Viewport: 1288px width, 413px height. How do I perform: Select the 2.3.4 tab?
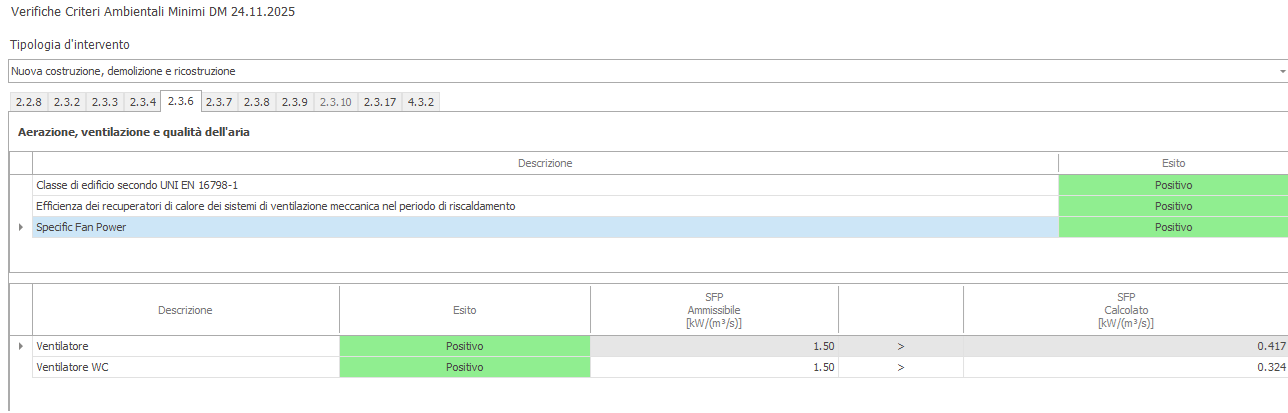coord(143,102)
